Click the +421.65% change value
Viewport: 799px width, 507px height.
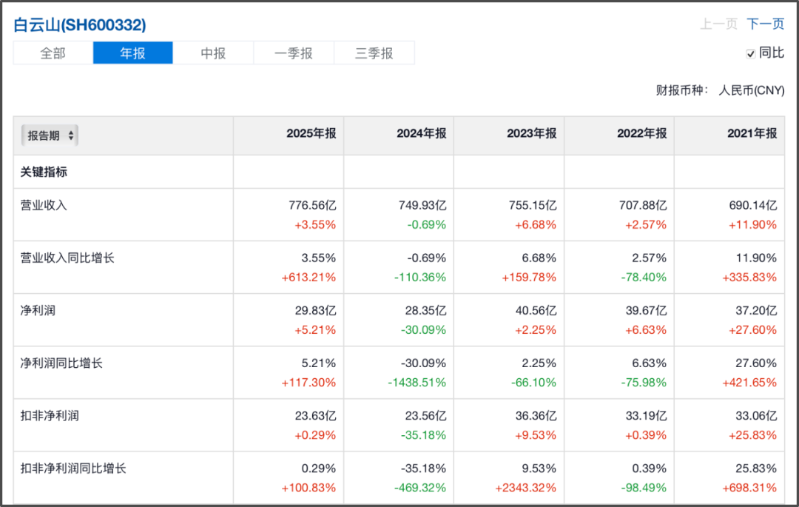click(750, 383)
